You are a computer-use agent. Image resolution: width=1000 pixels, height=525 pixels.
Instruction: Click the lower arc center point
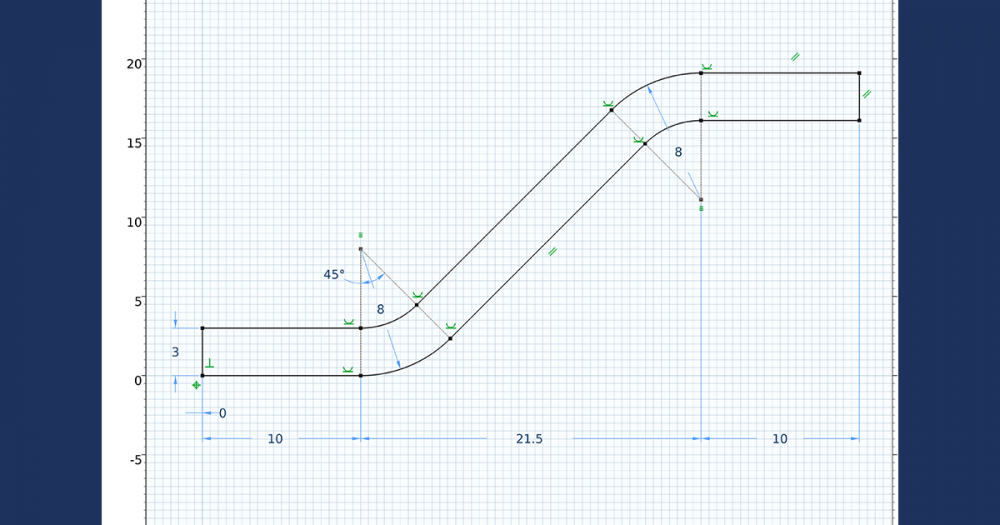click(360, 249)
